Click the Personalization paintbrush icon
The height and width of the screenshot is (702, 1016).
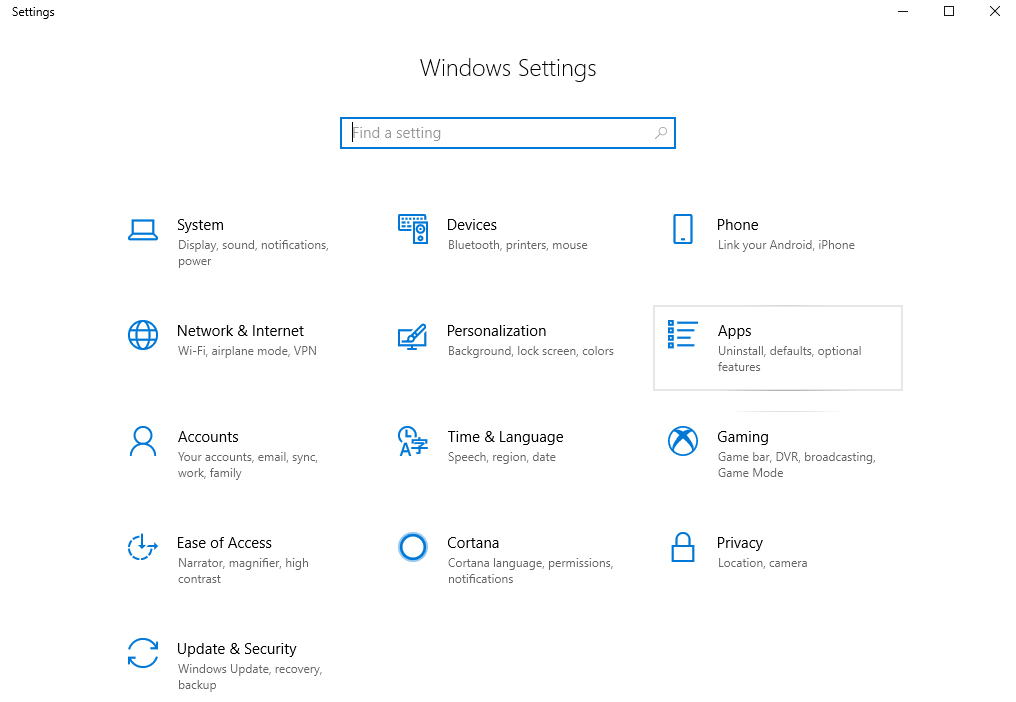click(x=413, y=336)
